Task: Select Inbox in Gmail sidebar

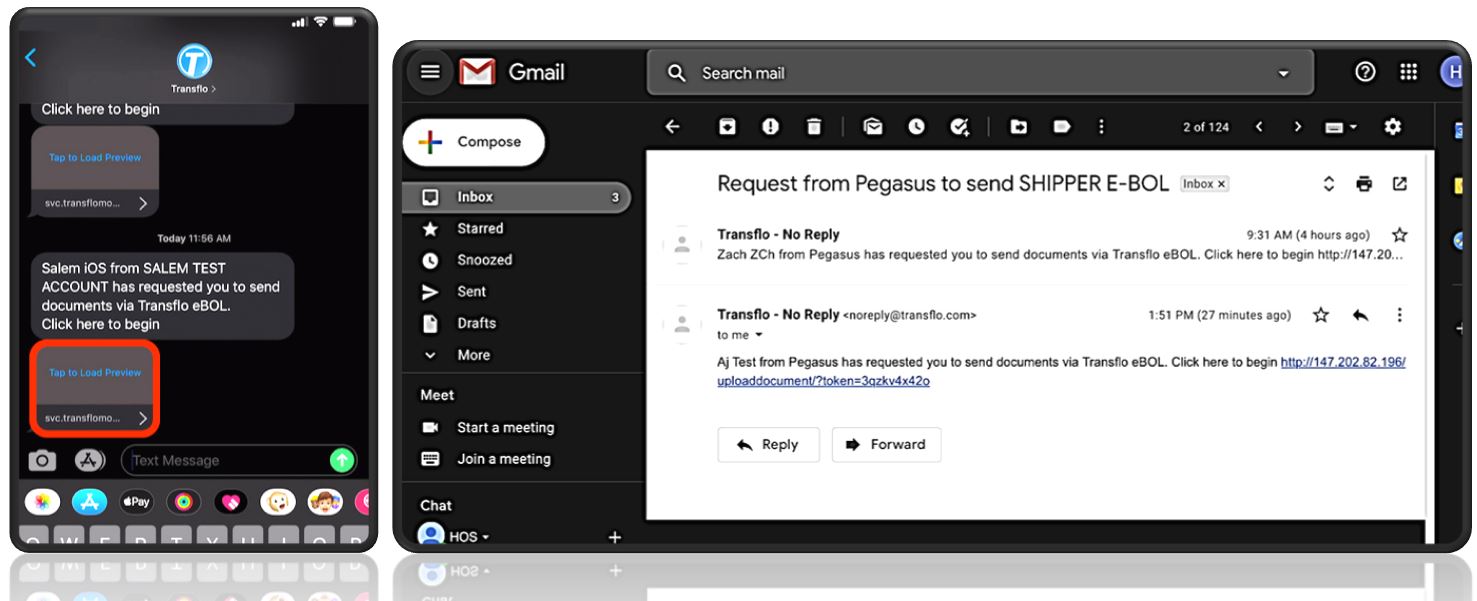Action: pos(516,197)
